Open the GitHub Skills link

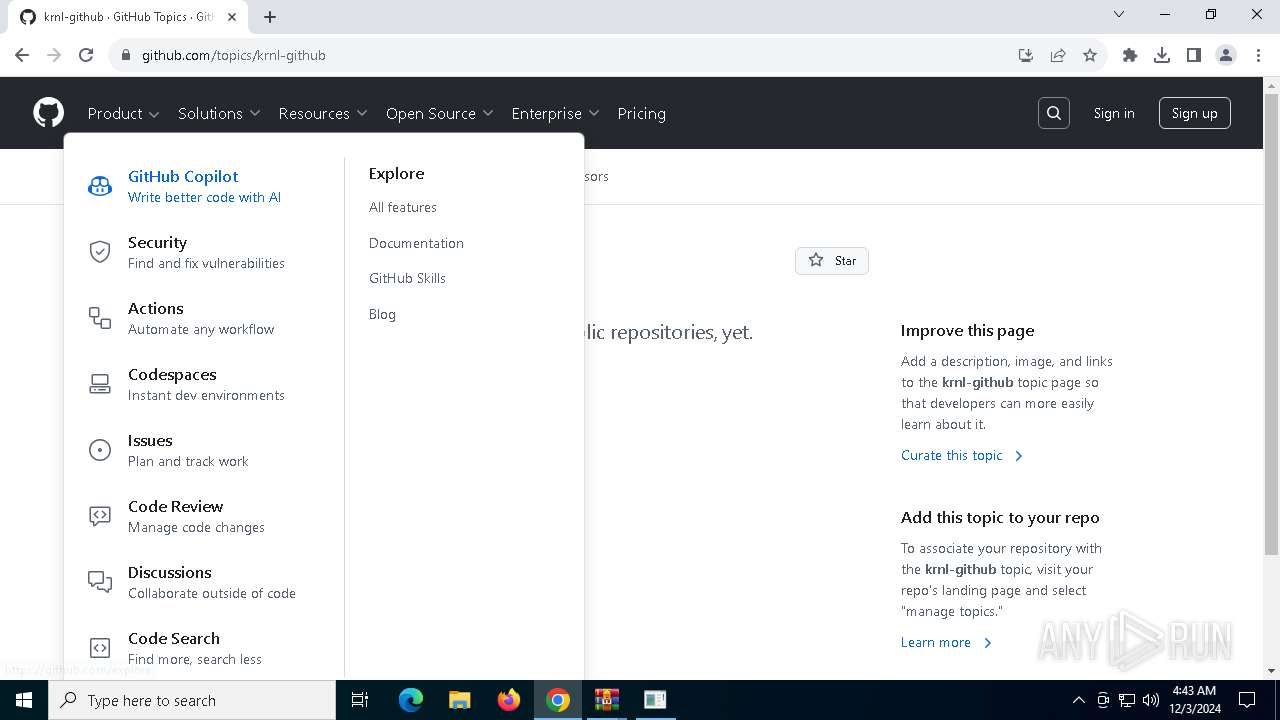pos(407,278)
